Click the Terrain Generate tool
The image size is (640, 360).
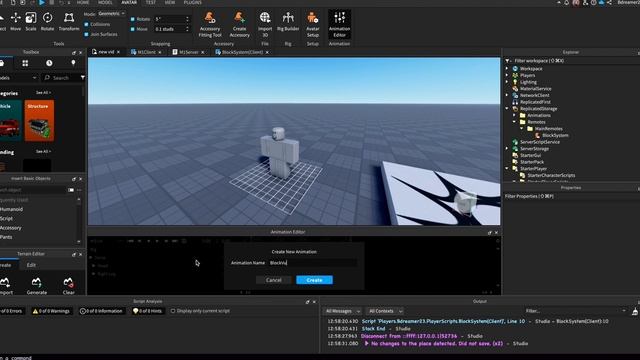click(x=36, y=285)
